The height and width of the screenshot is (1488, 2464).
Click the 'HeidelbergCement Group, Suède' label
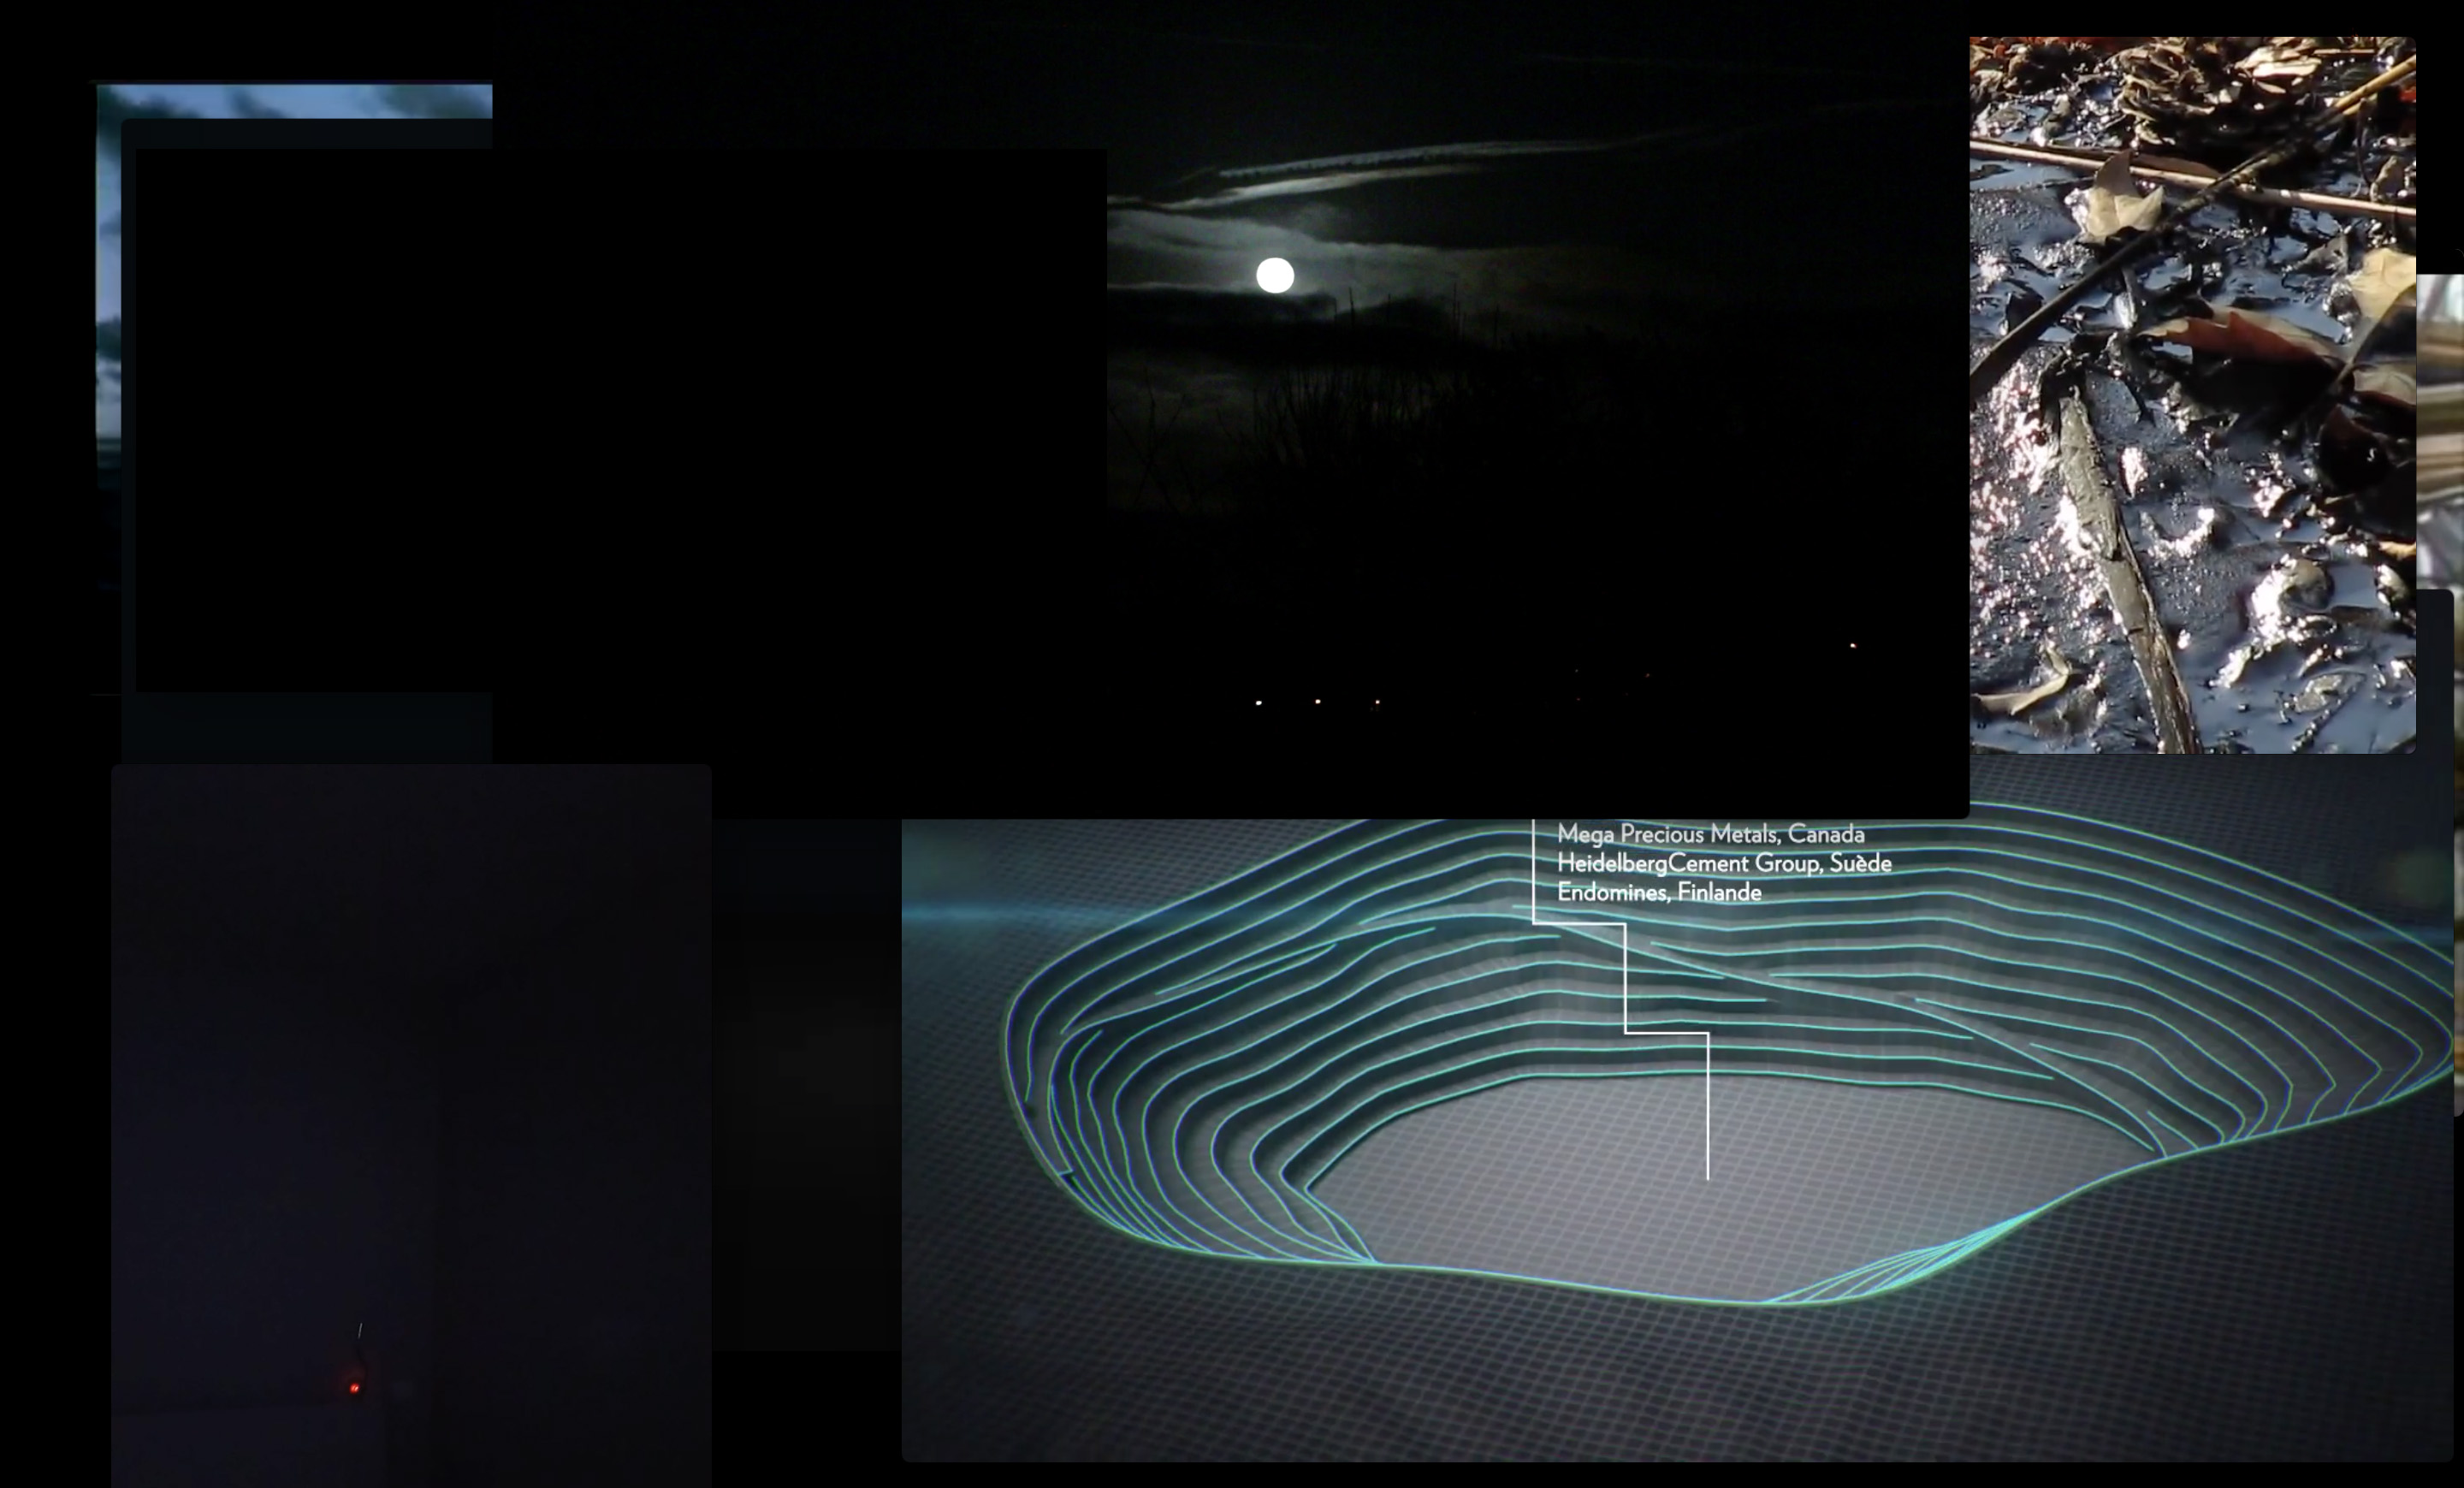click(x=1723, y=863)
